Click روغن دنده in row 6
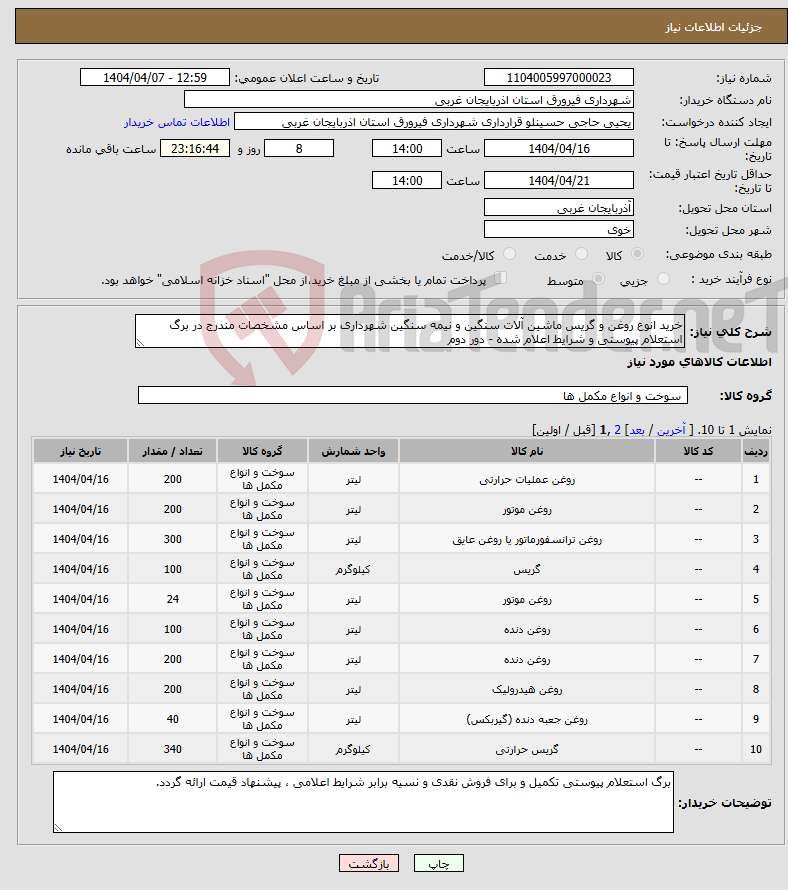The width and height of the screenshot is (788, 890). (527, 629)
